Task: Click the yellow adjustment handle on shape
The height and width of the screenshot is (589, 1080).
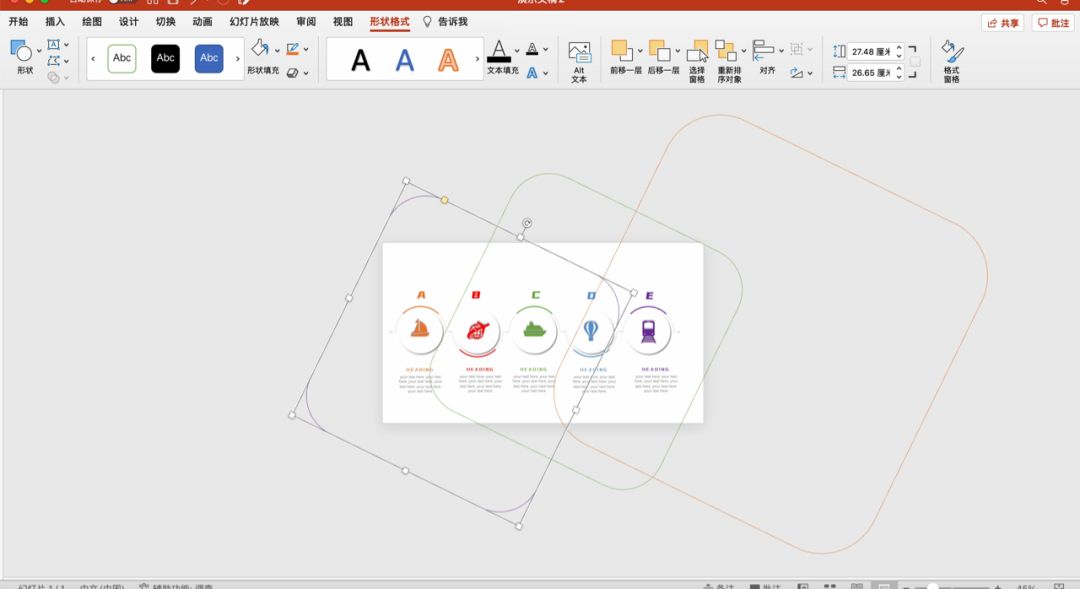Action: 444,200
